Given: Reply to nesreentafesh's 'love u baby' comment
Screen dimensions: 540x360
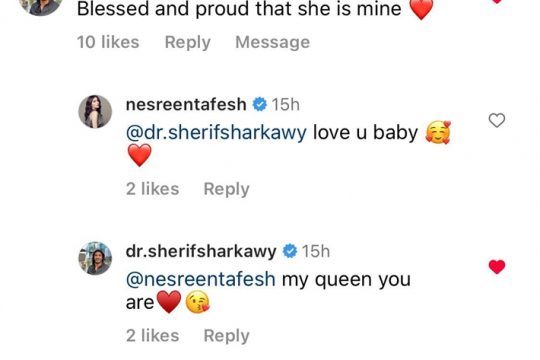Looking at the screenshot, I should 226,189.
